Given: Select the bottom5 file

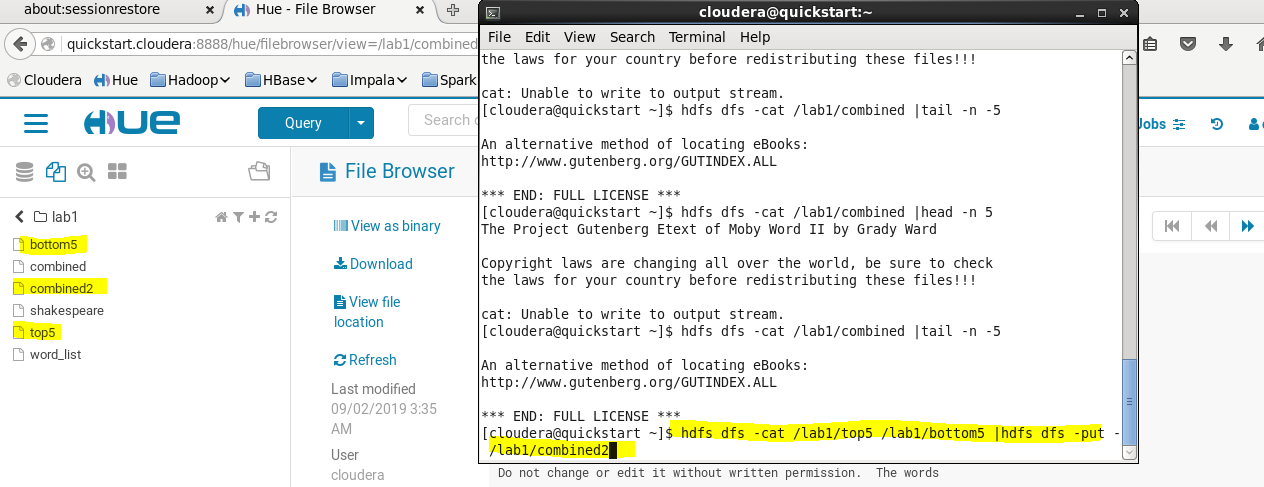Looking at the screenshot, I should coord(53,244).
